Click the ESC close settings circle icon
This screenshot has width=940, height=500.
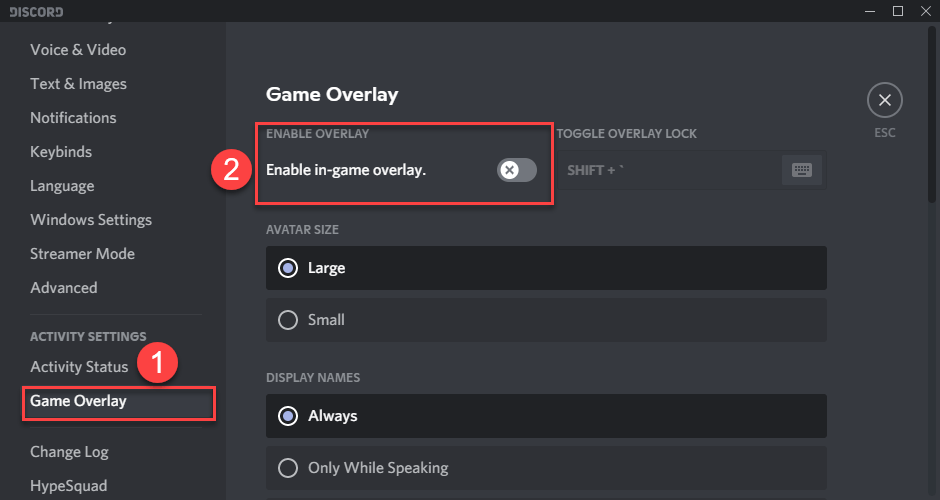click(884, 100)
